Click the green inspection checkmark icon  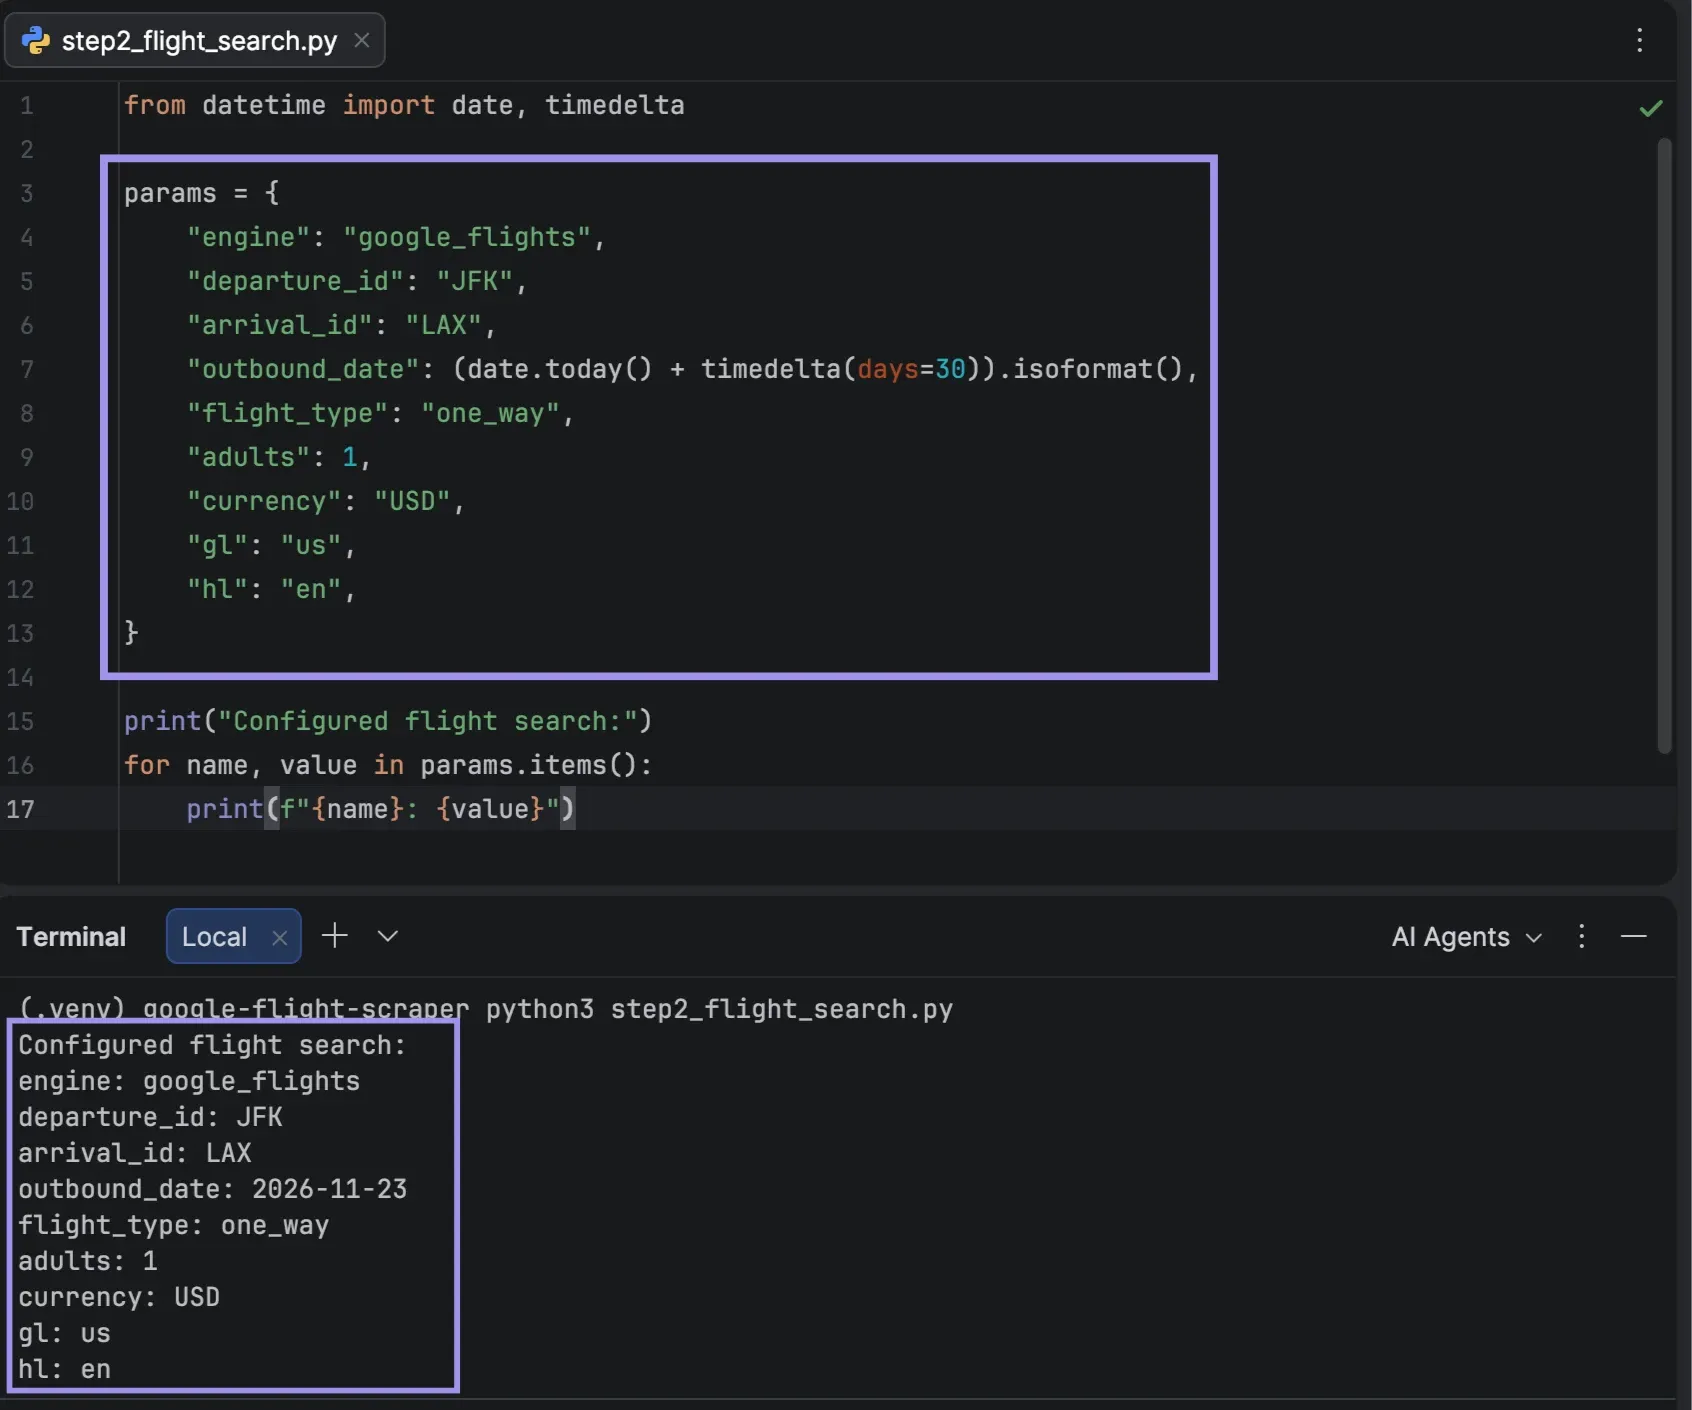pyautogui.click(x=1651, y=108)
